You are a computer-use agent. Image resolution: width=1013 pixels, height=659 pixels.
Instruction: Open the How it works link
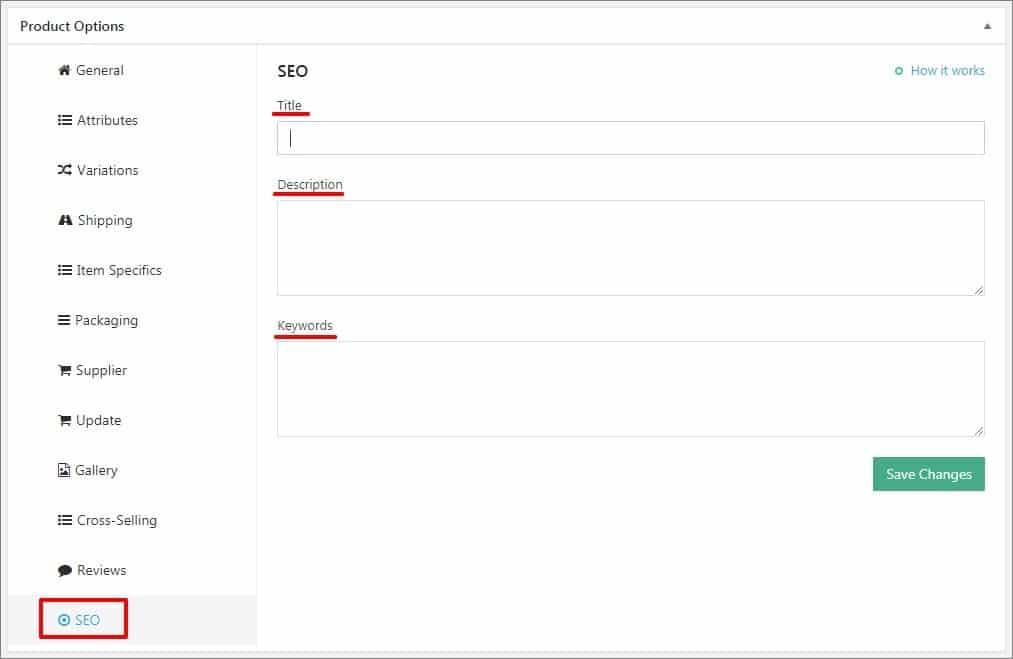(x=947, y=70)
